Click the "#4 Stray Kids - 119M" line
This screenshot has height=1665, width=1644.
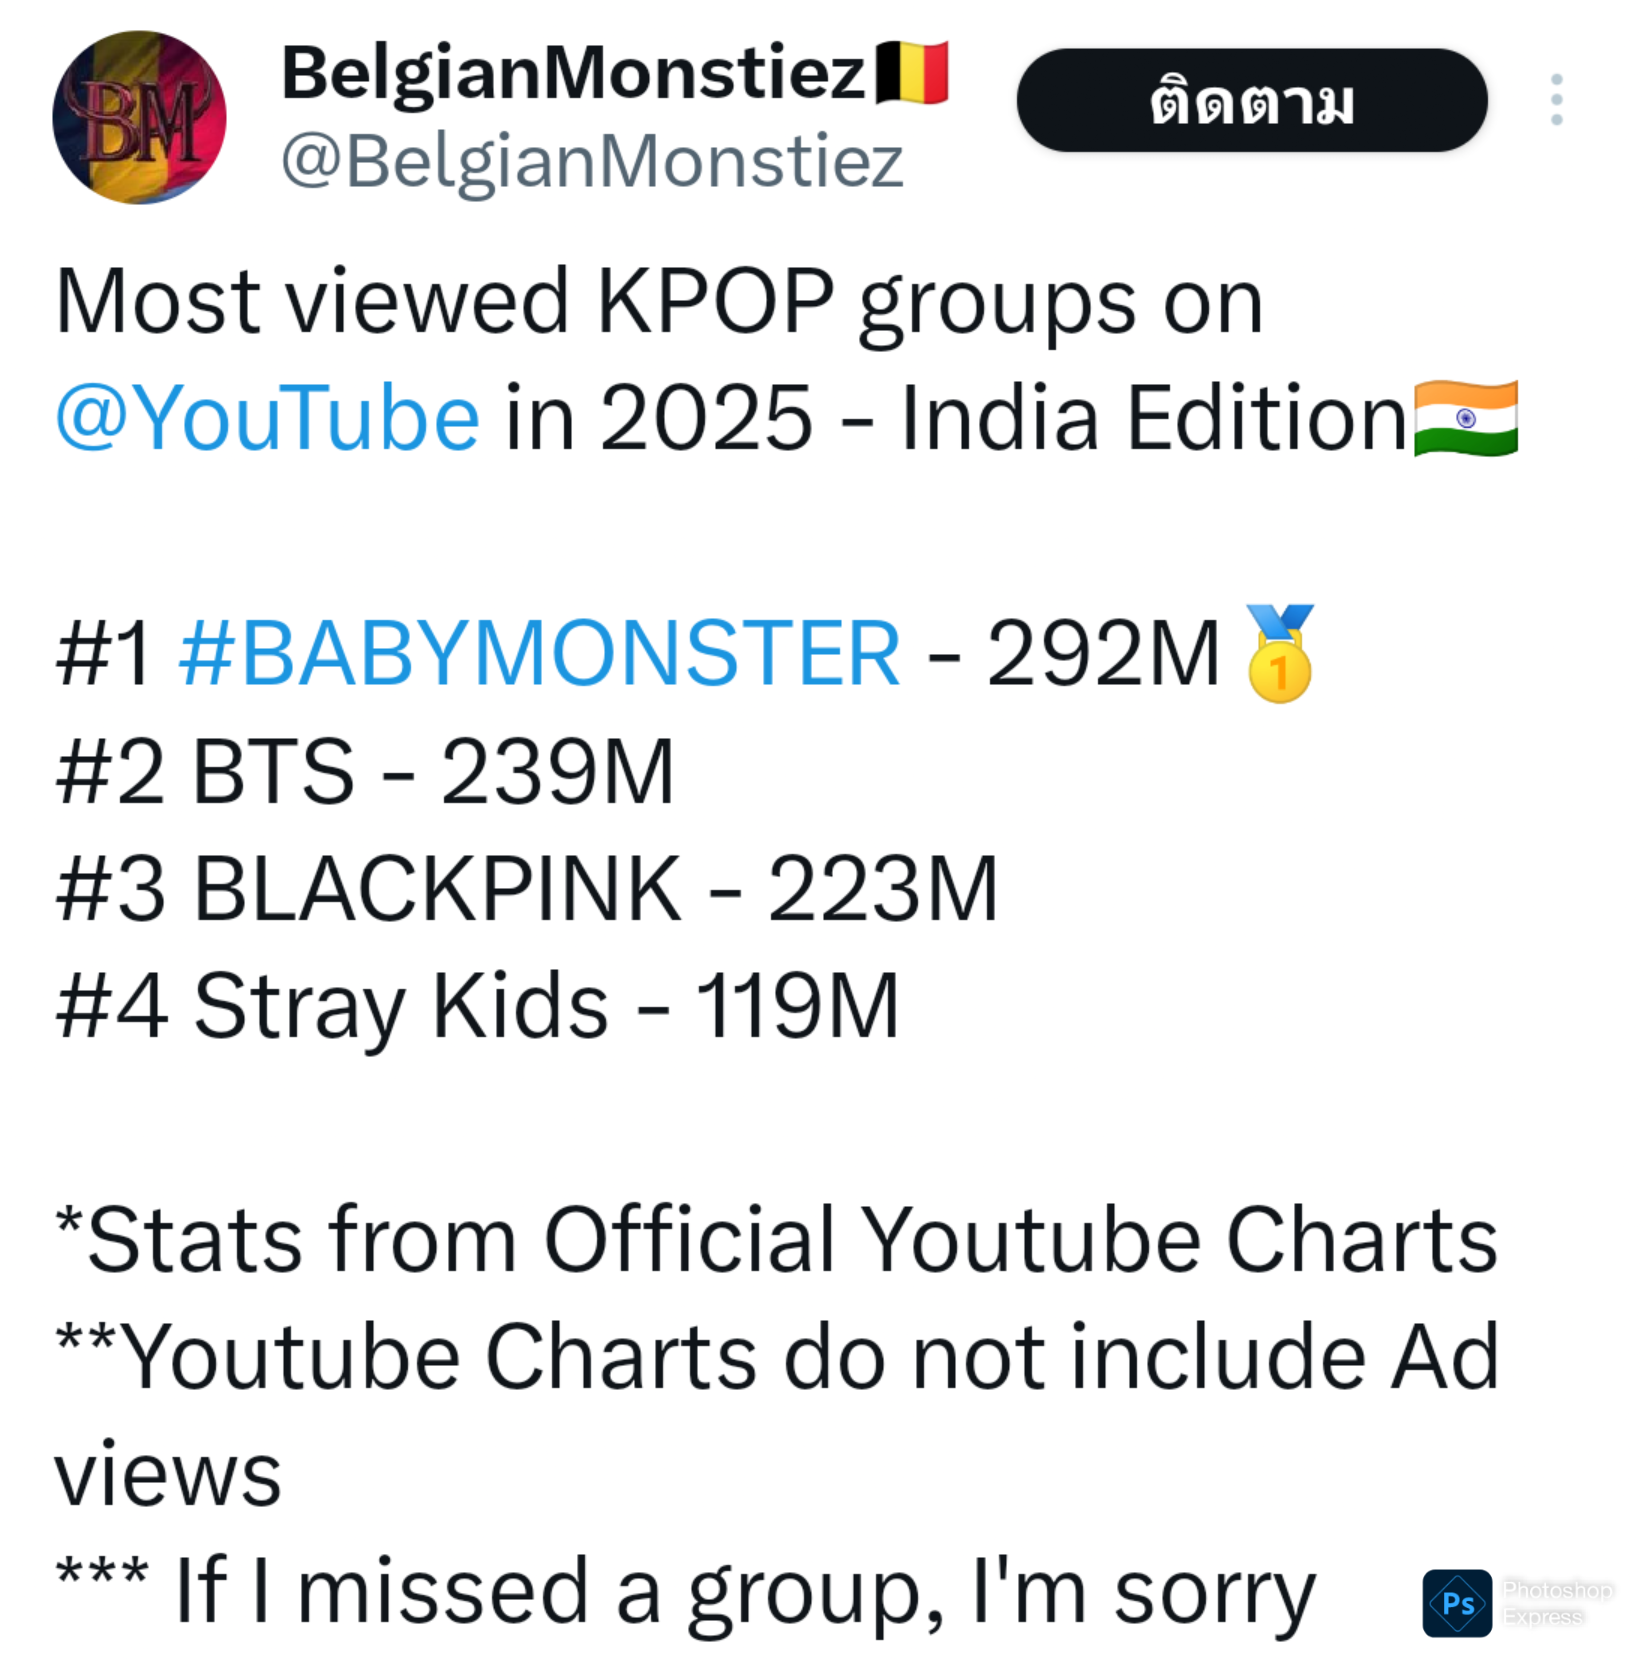pos(477,1006)
